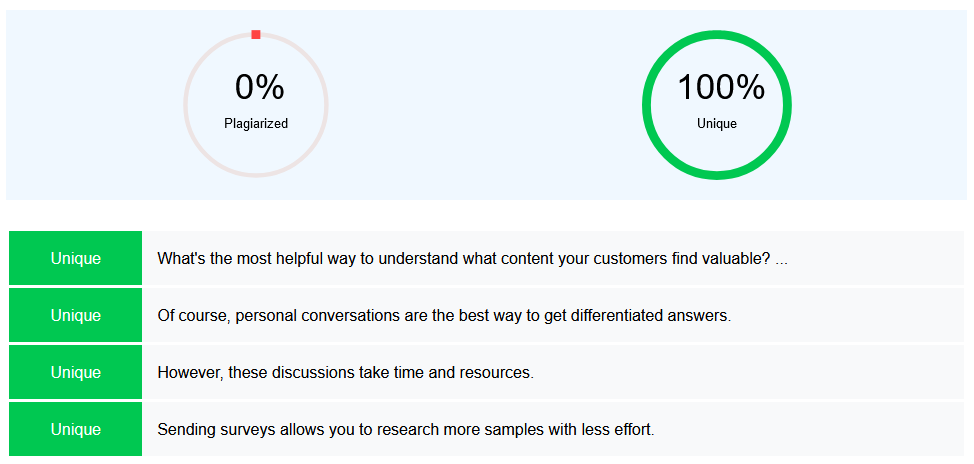Open the sentence starting "What's the most helpful way"

[x=463, y=258]
